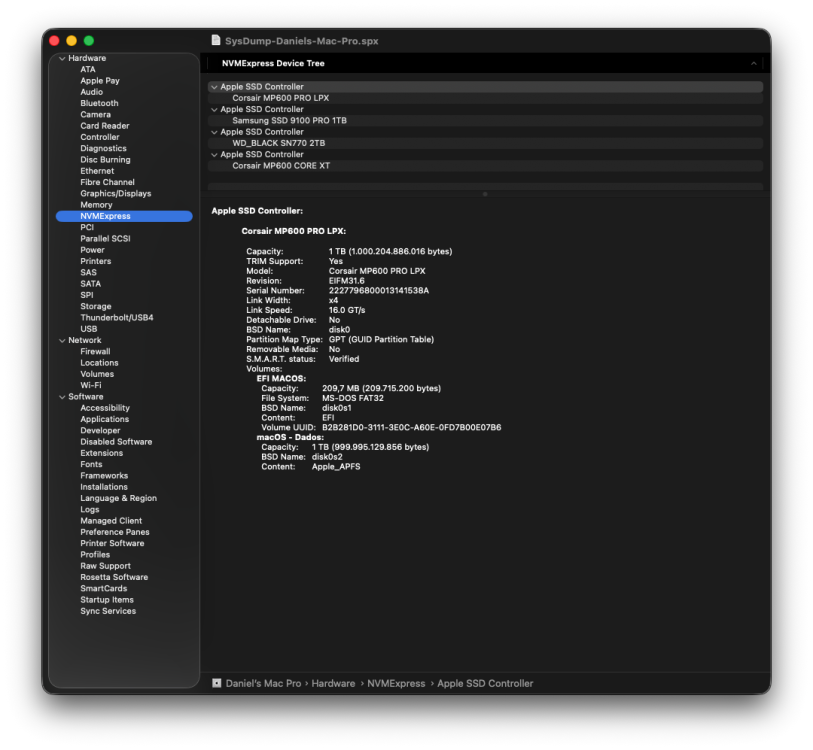Select SATA in the sidebar
Screen dimensions: 813x750
point(91,284)
